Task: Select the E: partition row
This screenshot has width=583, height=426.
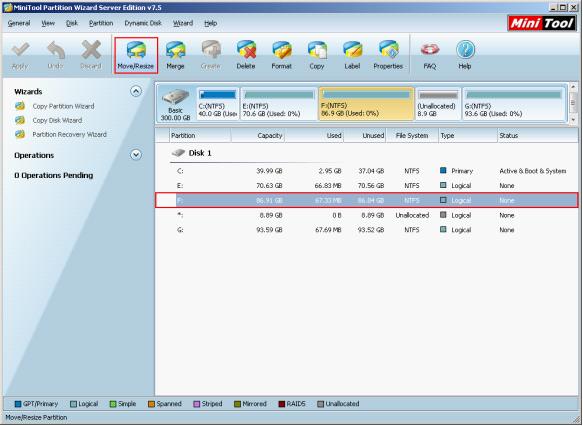Action: tap(367, 185)
